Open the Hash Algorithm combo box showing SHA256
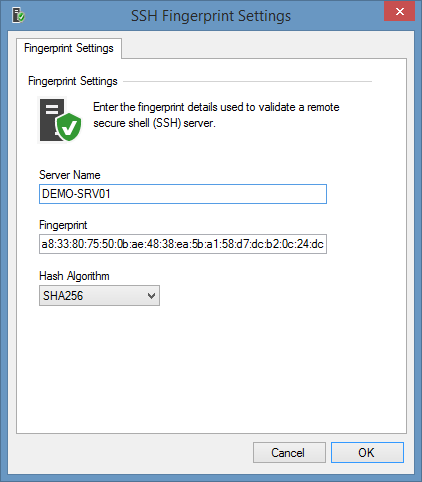This screenshot has height=482, width=422. 99,295
